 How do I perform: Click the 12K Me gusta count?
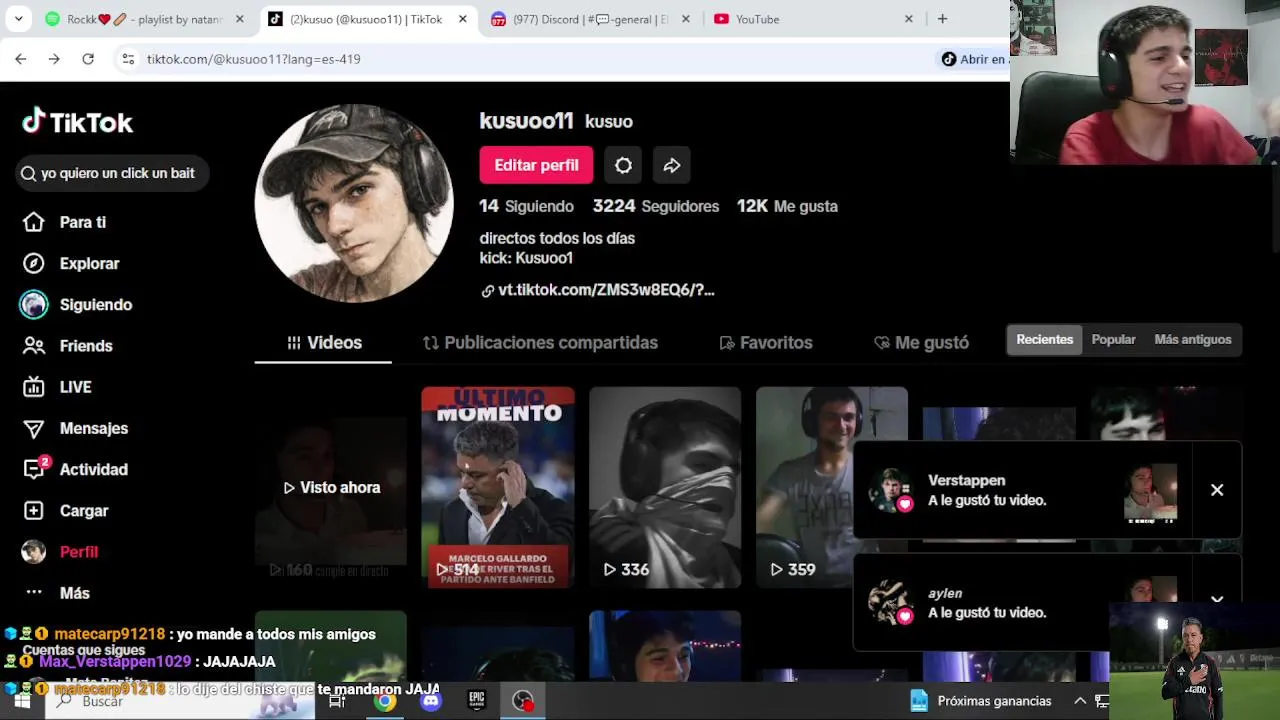click(x=787, y=206)
